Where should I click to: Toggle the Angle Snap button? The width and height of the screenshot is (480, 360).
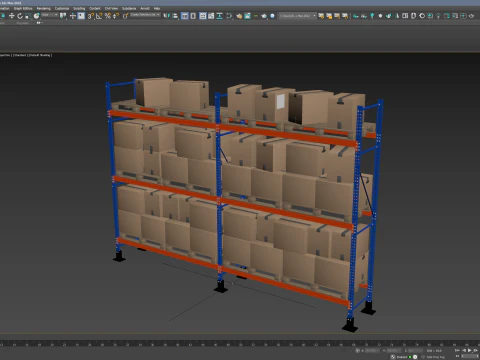pyautogui.click(x=99, y=16)
